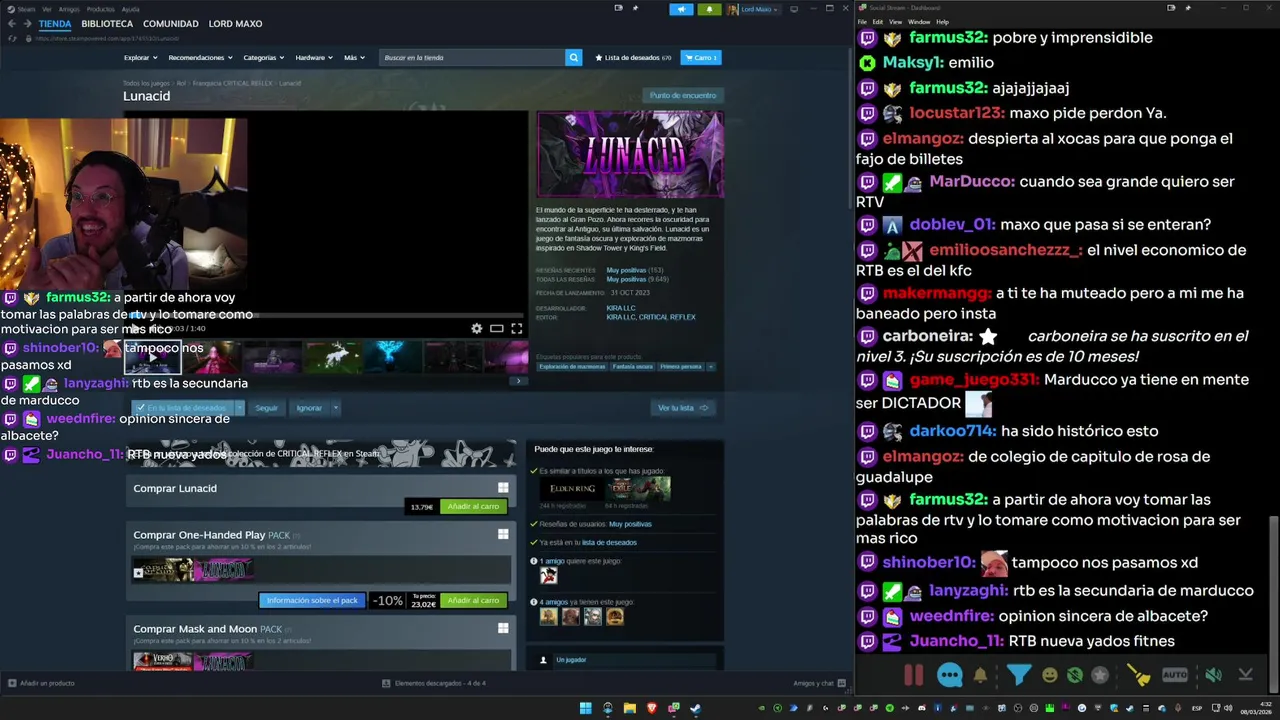The height and width of the screenshot is (720, 1280).
Task: Click the scroll-to-bottom arrow in Social Stream
Action: point(1245,675)
